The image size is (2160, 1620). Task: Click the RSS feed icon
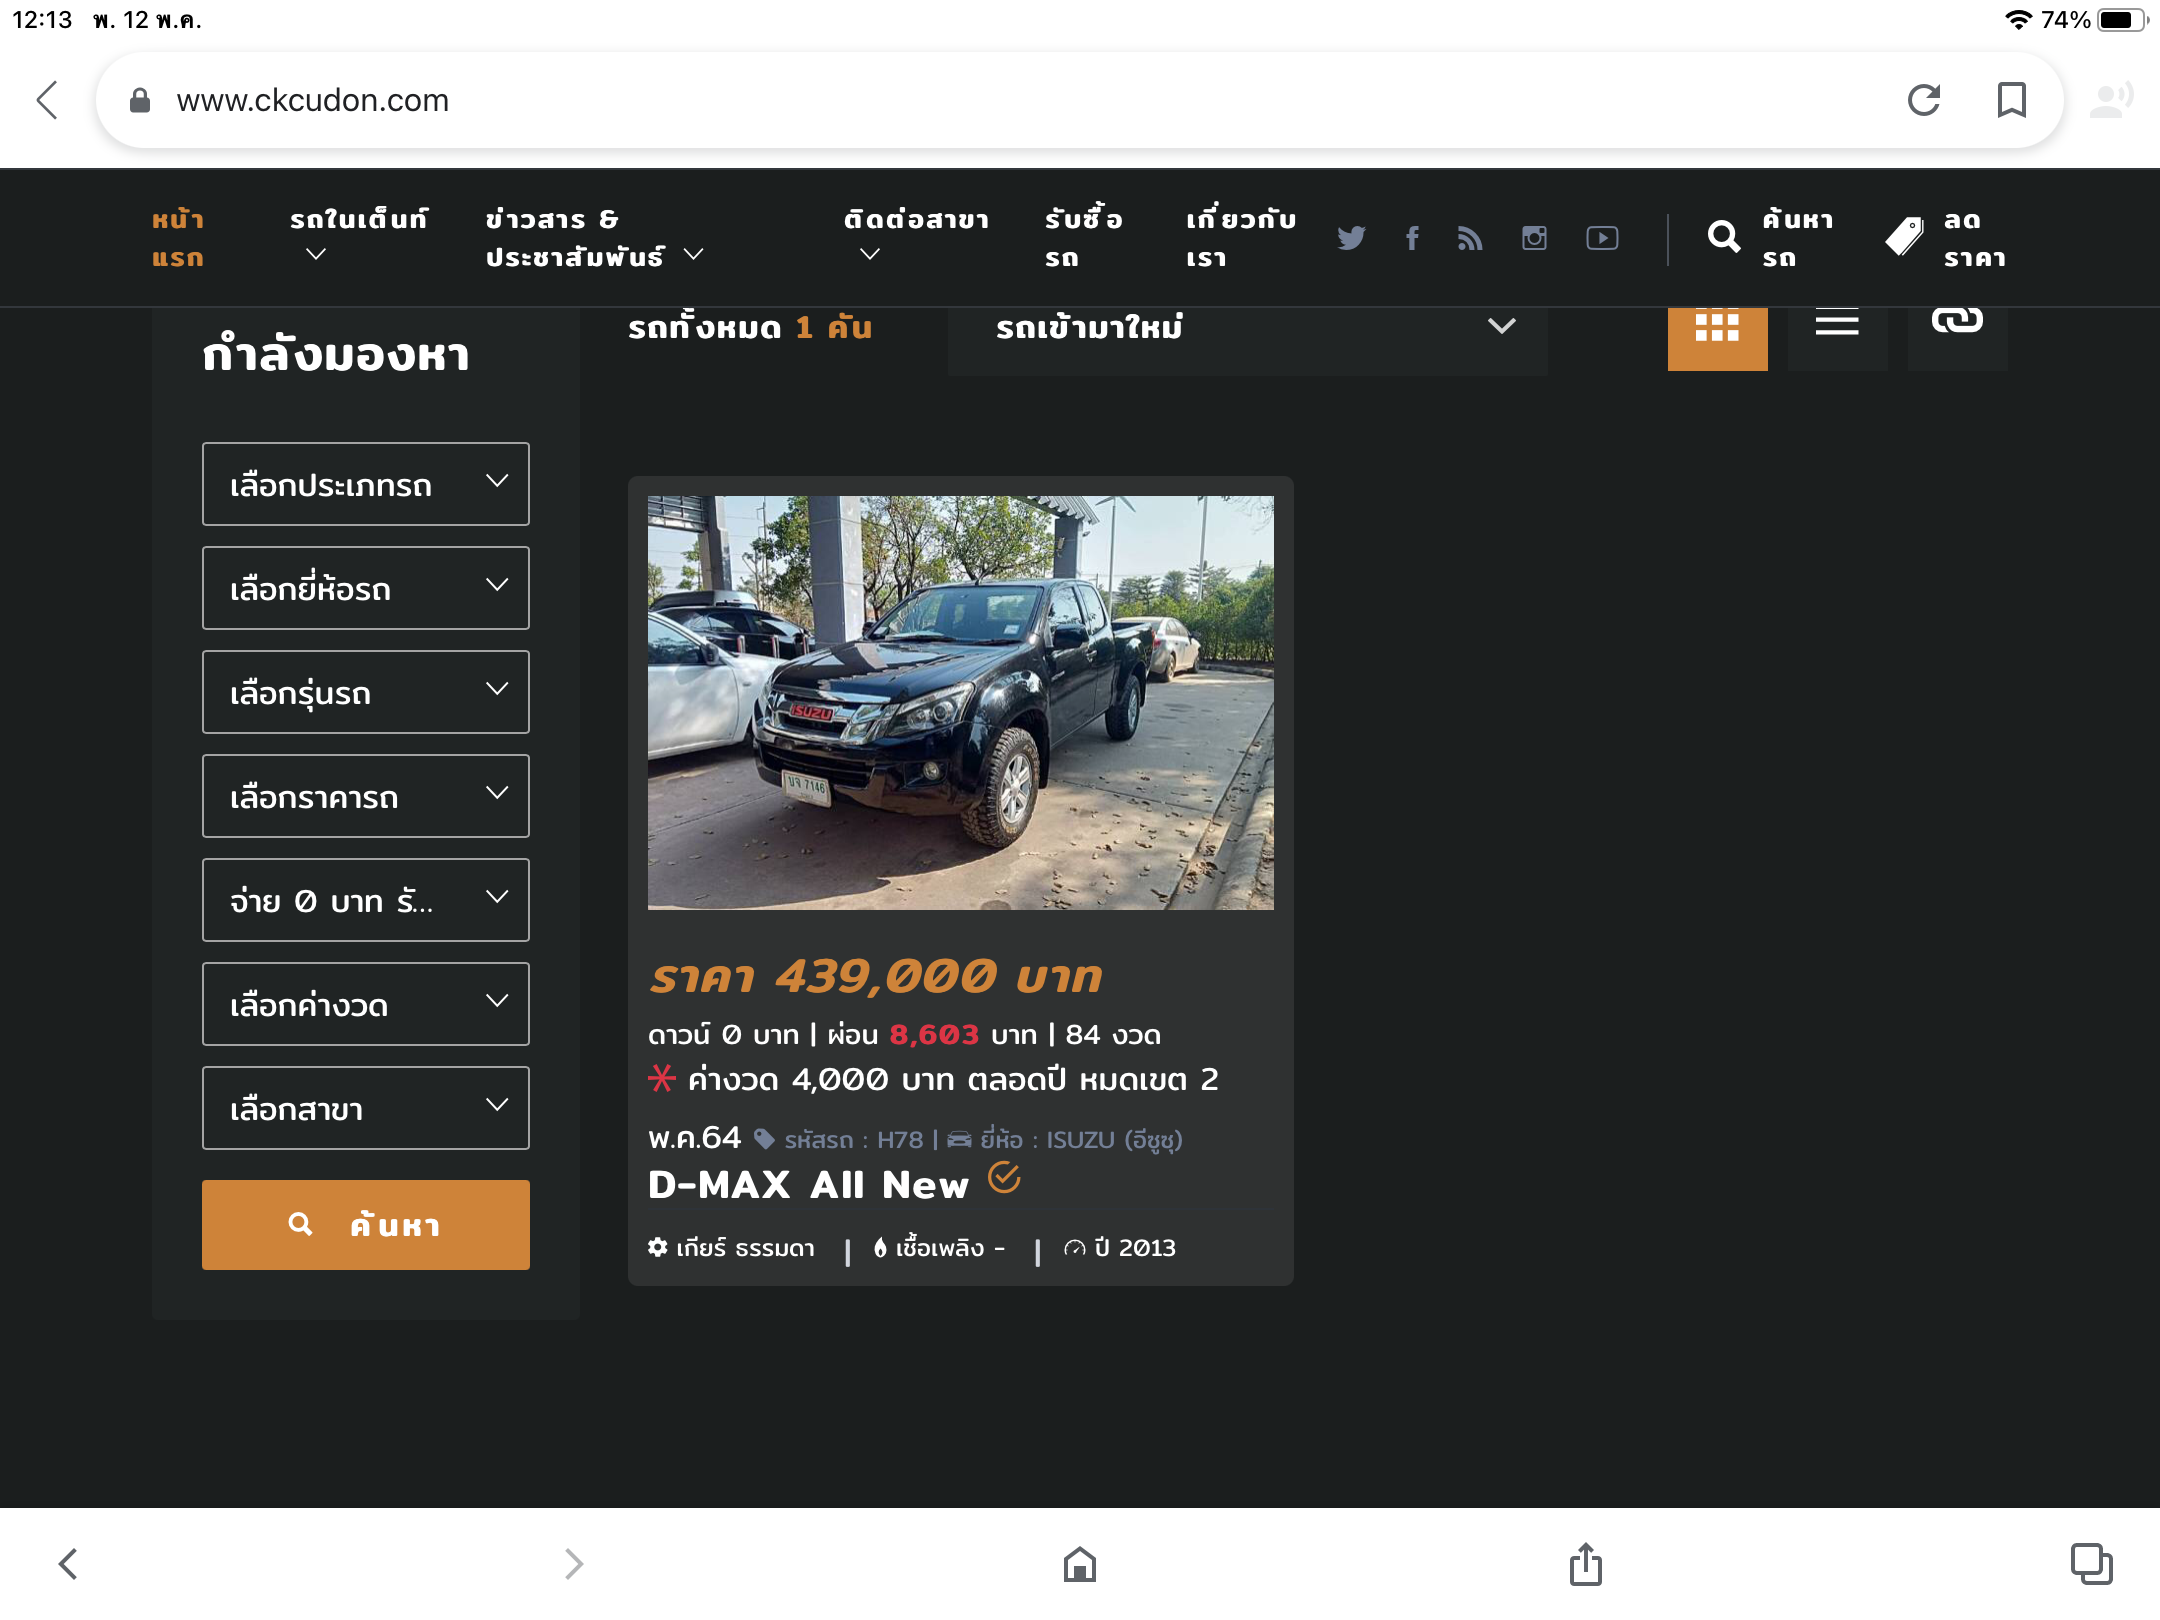pyautogui.click(x=1470, y=238)
